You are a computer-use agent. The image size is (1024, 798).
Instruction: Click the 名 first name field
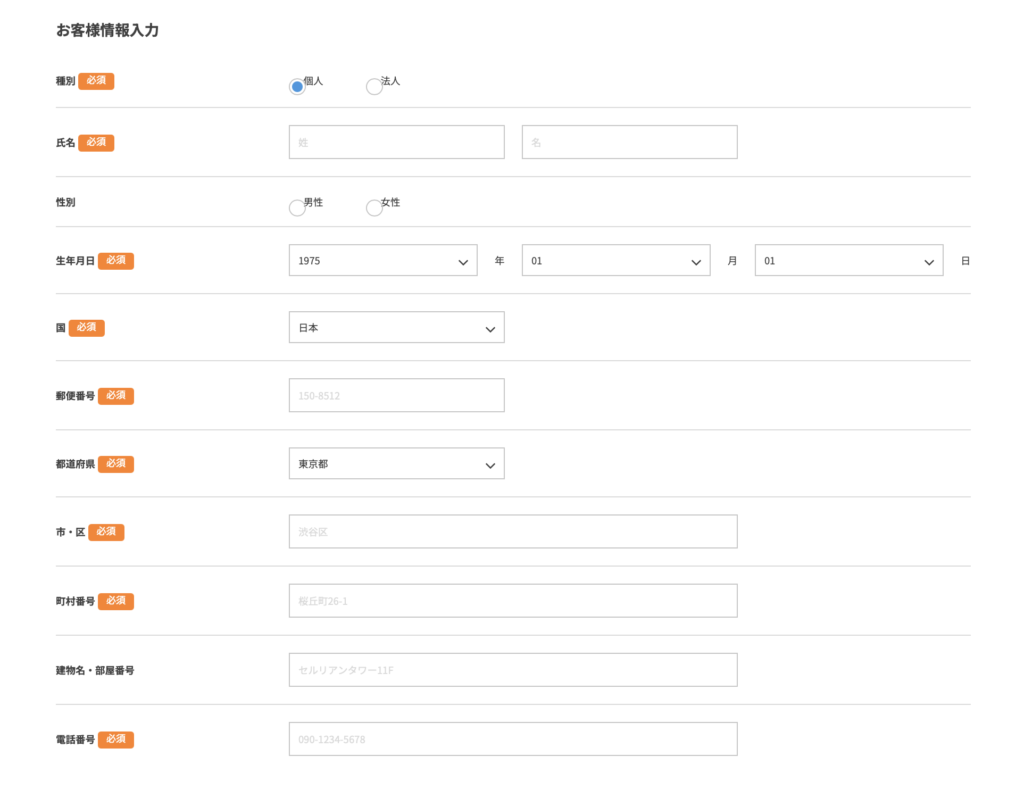(629, 142)
